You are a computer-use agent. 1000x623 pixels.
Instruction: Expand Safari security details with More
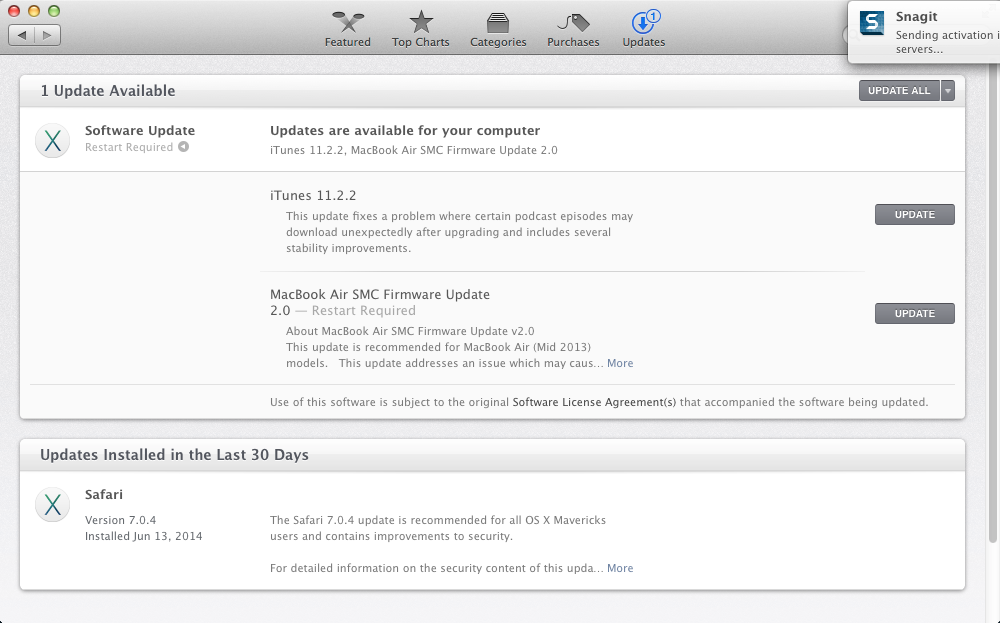pos(620,568)
